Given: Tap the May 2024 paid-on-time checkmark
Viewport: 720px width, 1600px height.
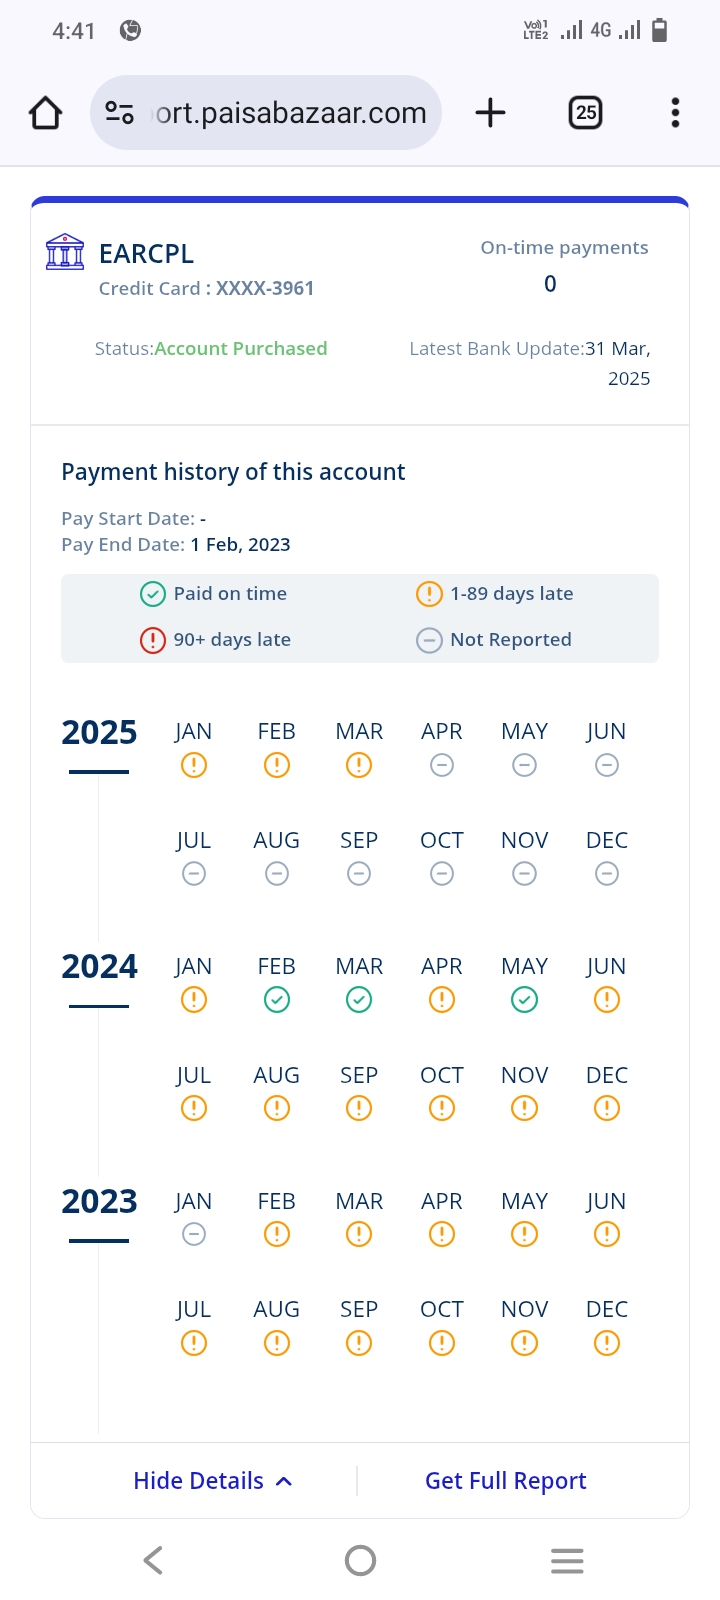Looking at the screenshot, I should 524,1000.
